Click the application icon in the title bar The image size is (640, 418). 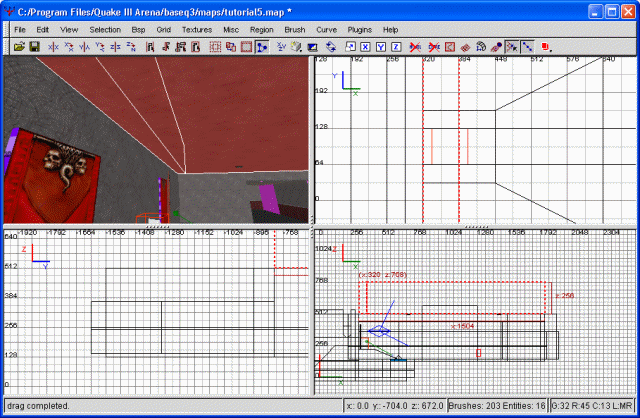pos(9,12)
